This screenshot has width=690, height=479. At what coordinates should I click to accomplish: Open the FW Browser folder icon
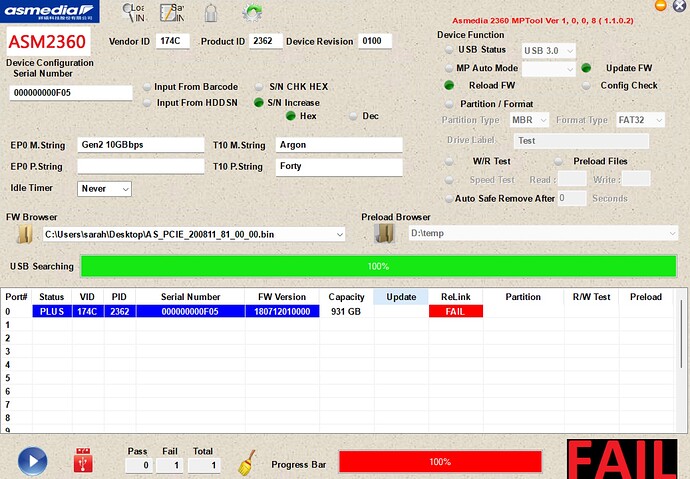tap(25, 234)
